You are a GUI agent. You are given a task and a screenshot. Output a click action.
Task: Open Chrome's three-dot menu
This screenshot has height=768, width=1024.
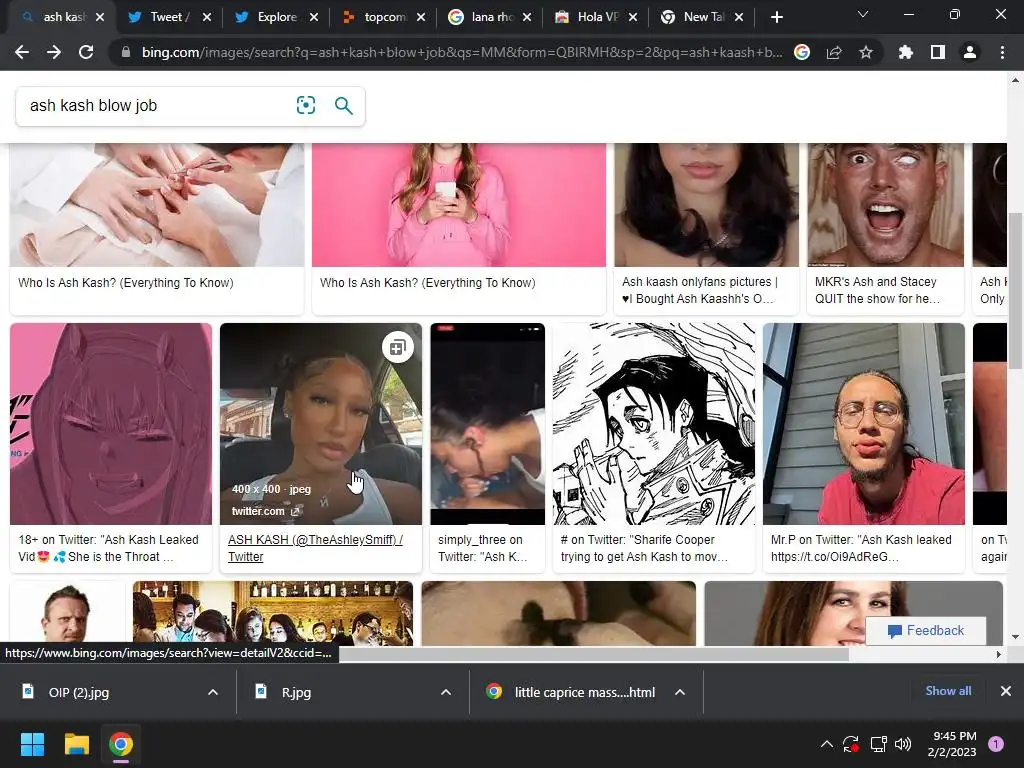click(1002, 52)
